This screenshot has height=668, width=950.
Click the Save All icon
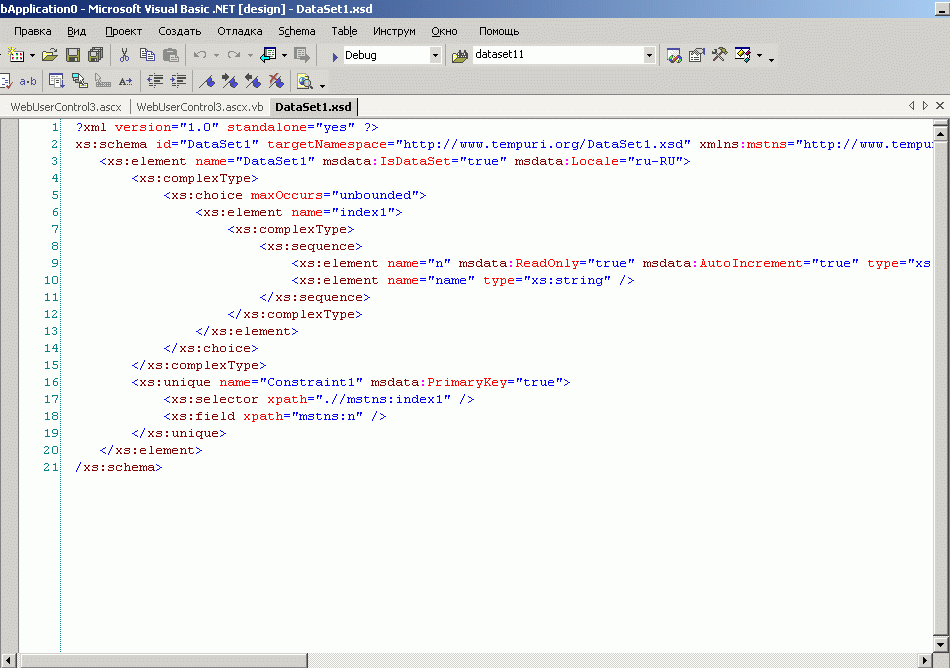coord(95,55)
